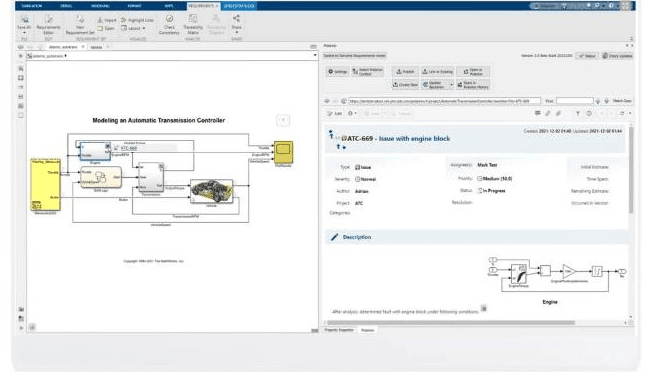
Task: Switch to the Polarion bottom tab
Action: 367,330
